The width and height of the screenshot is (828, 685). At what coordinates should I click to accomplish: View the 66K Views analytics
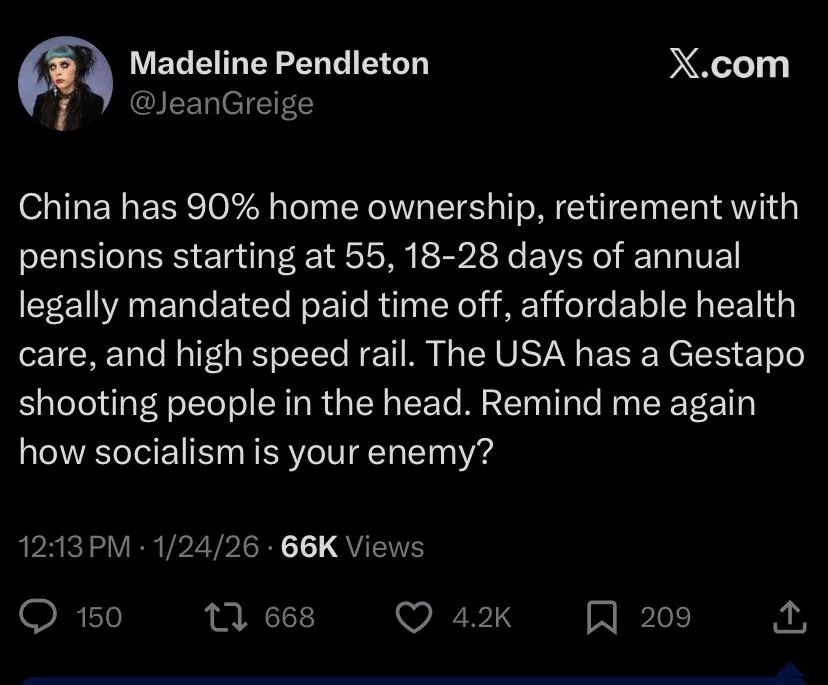[x=353, y=547]
